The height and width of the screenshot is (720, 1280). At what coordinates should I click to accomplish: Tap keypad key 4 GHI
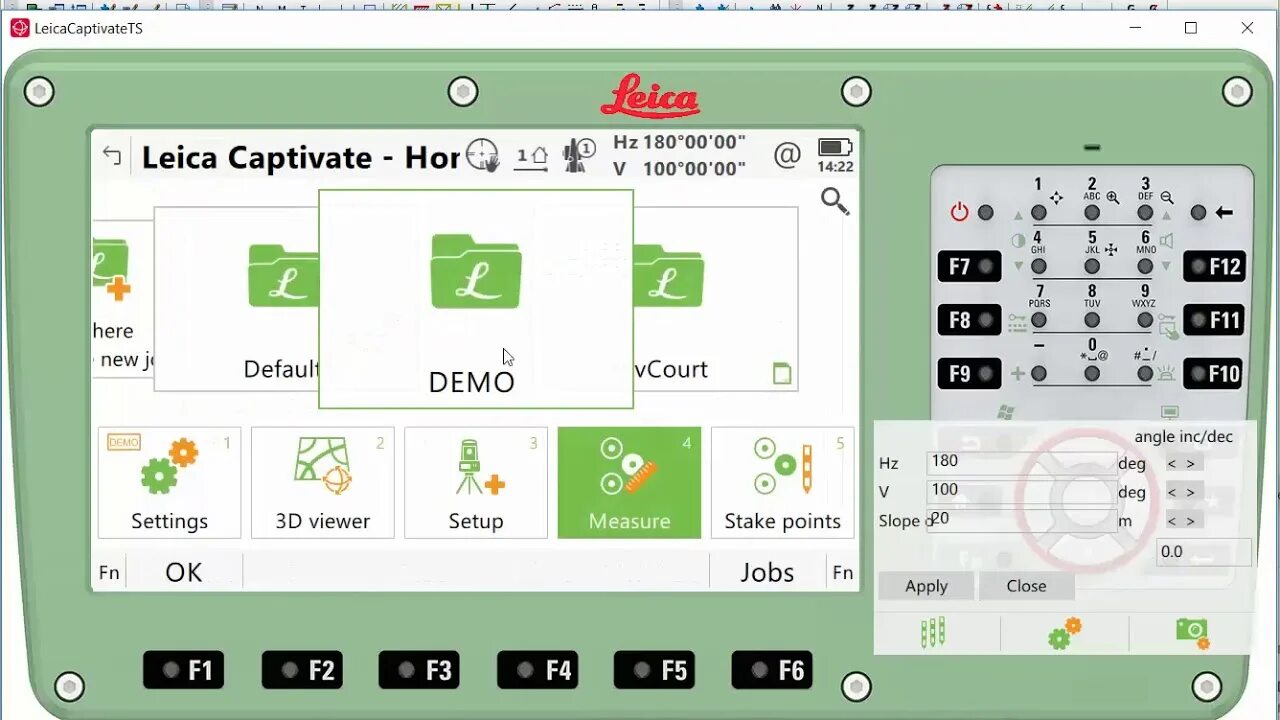[x=1039, y=266]
